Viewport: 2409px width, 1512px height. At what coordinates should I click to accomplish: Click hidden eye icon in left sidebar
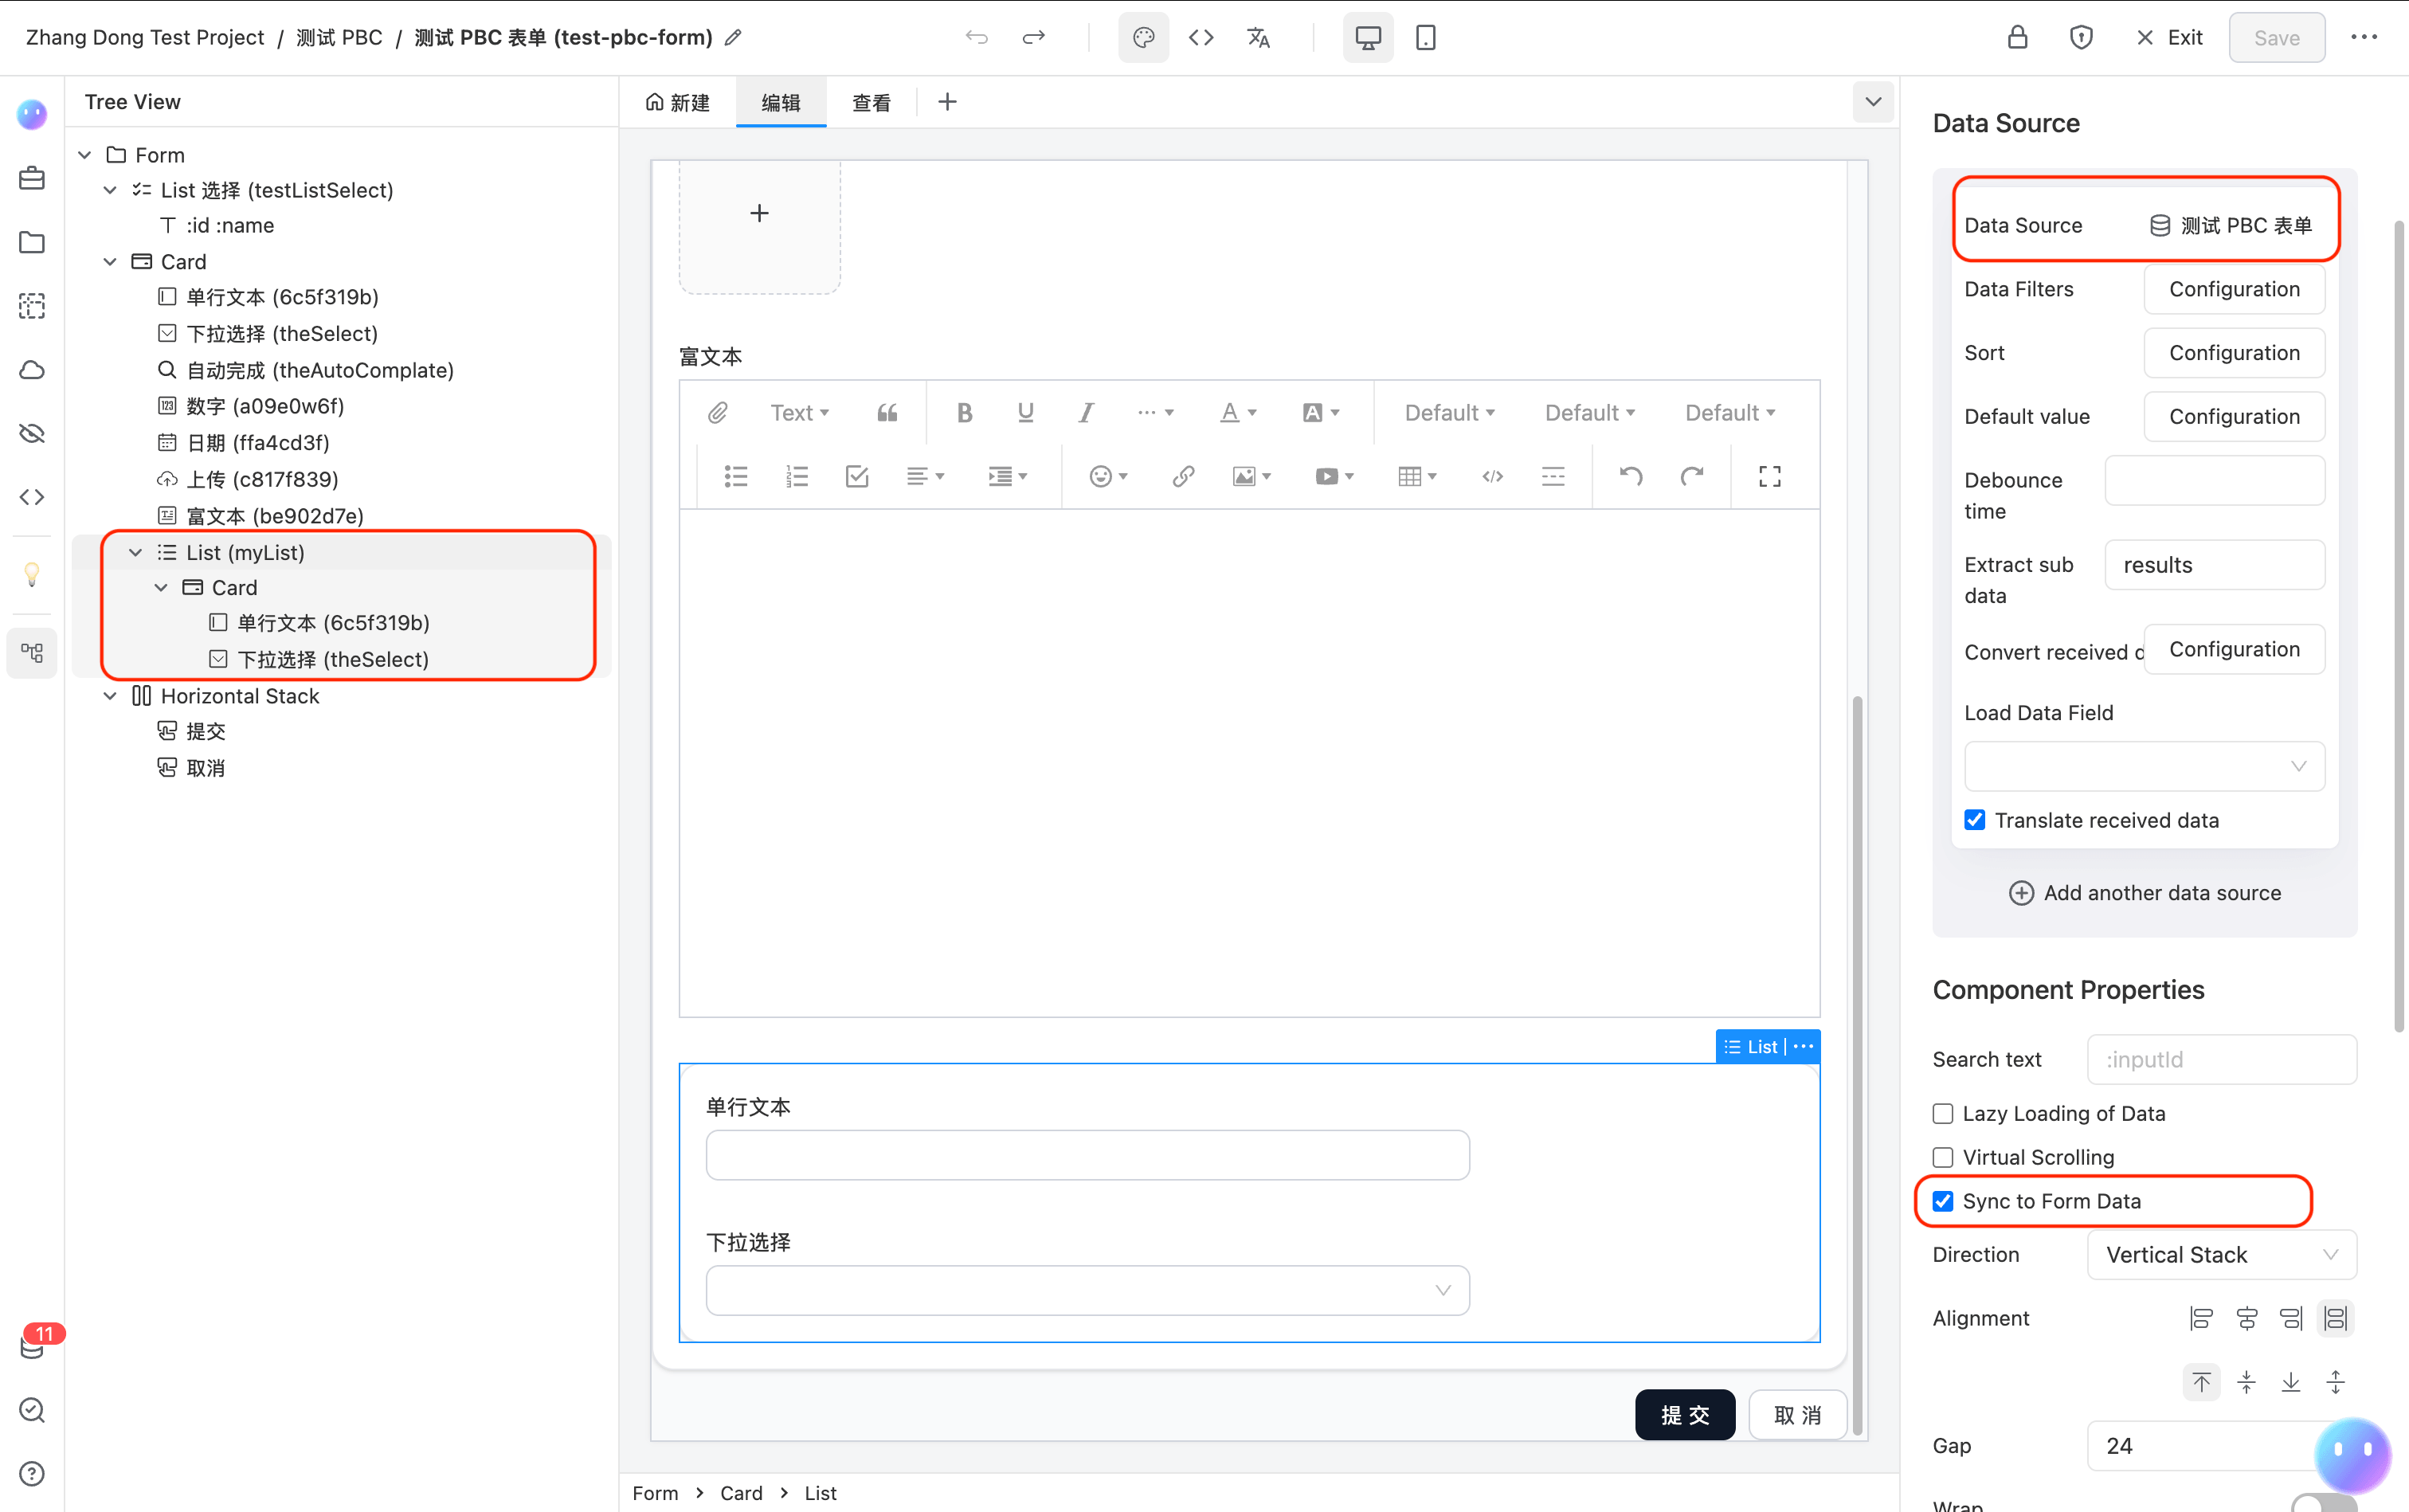pos(32,433)
